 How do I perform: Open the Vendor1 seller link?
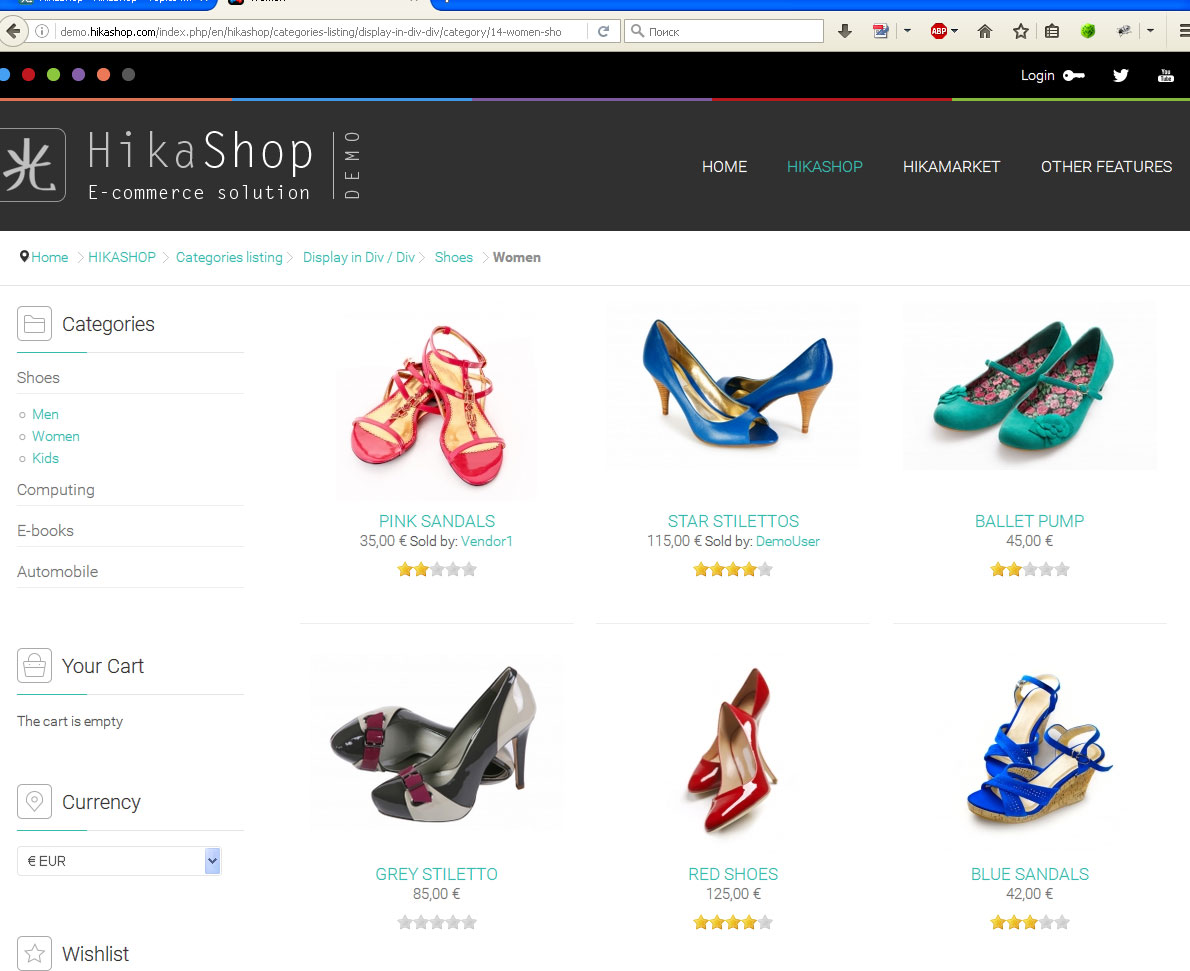tap(487, 541)
